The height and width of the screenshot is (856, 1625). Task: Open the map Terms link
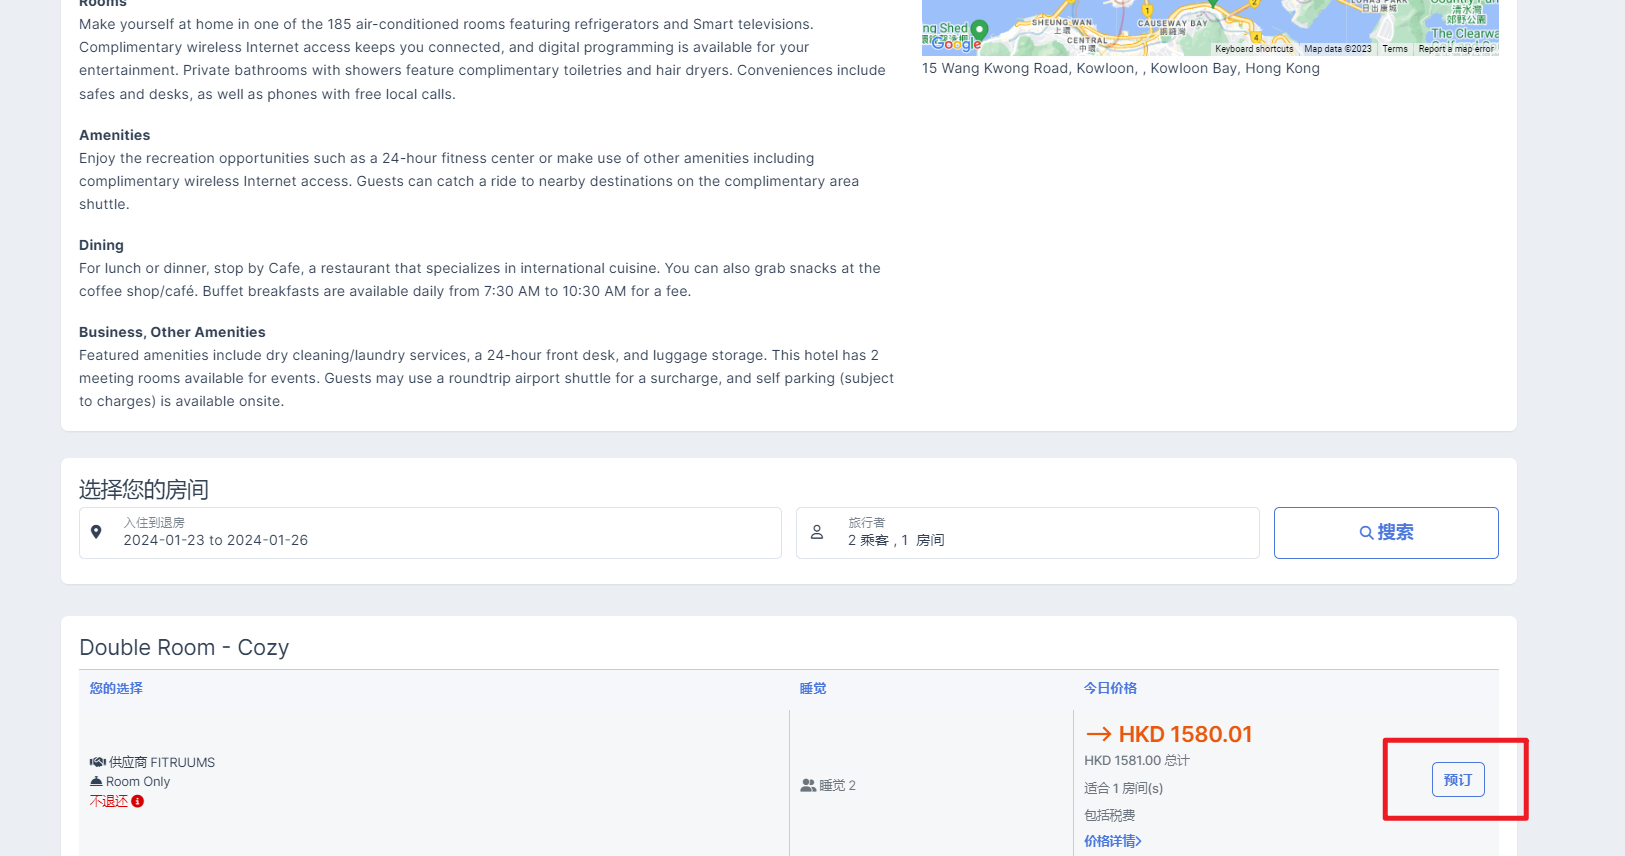coord(1394,49)
